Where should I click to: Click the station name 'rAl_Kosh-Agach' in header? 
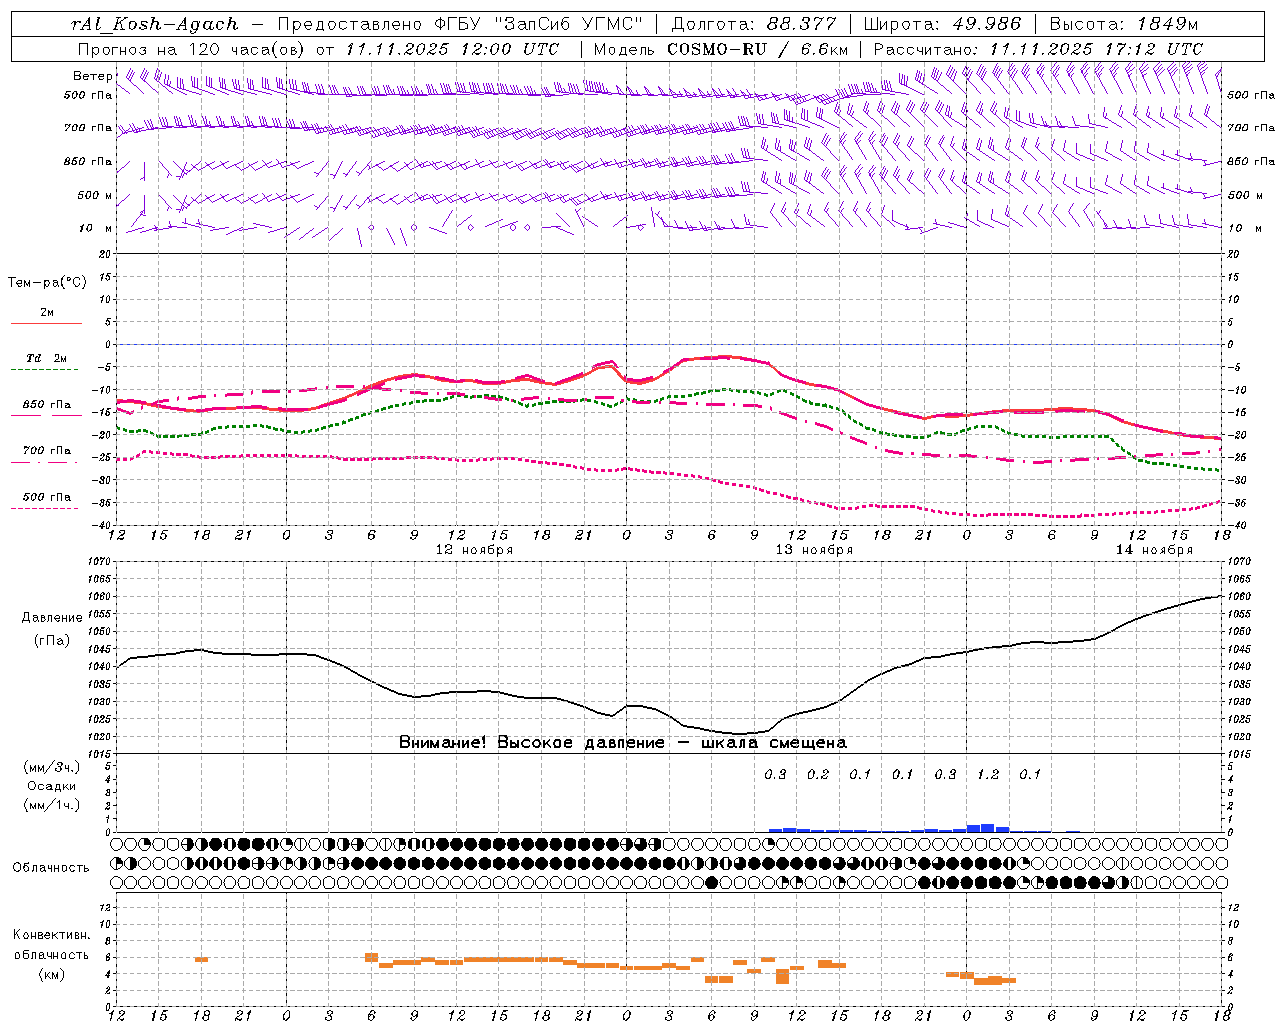[x=155, y=24]
